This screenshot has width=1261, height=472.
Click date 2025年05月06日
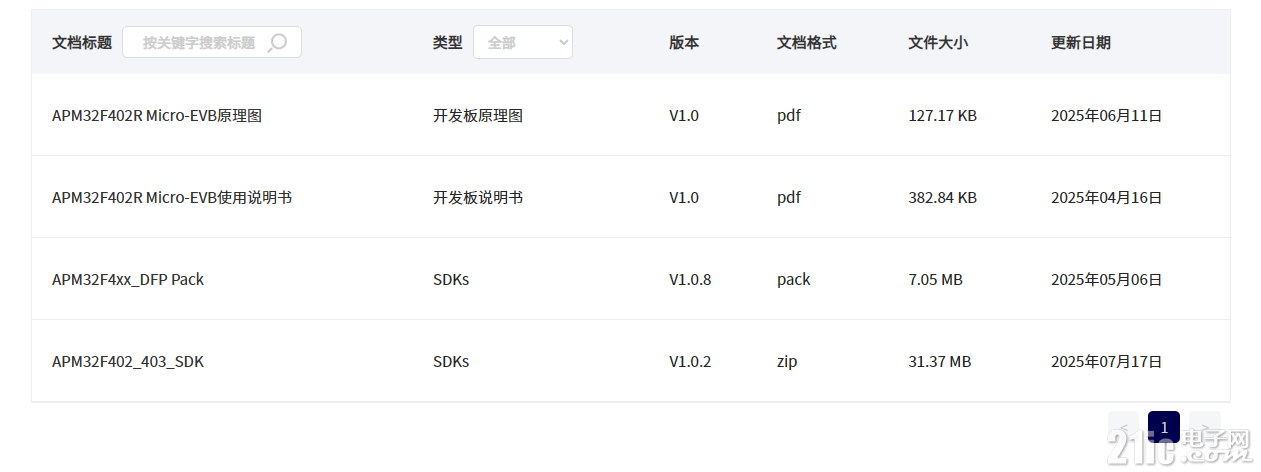(x=1107, y=280)
